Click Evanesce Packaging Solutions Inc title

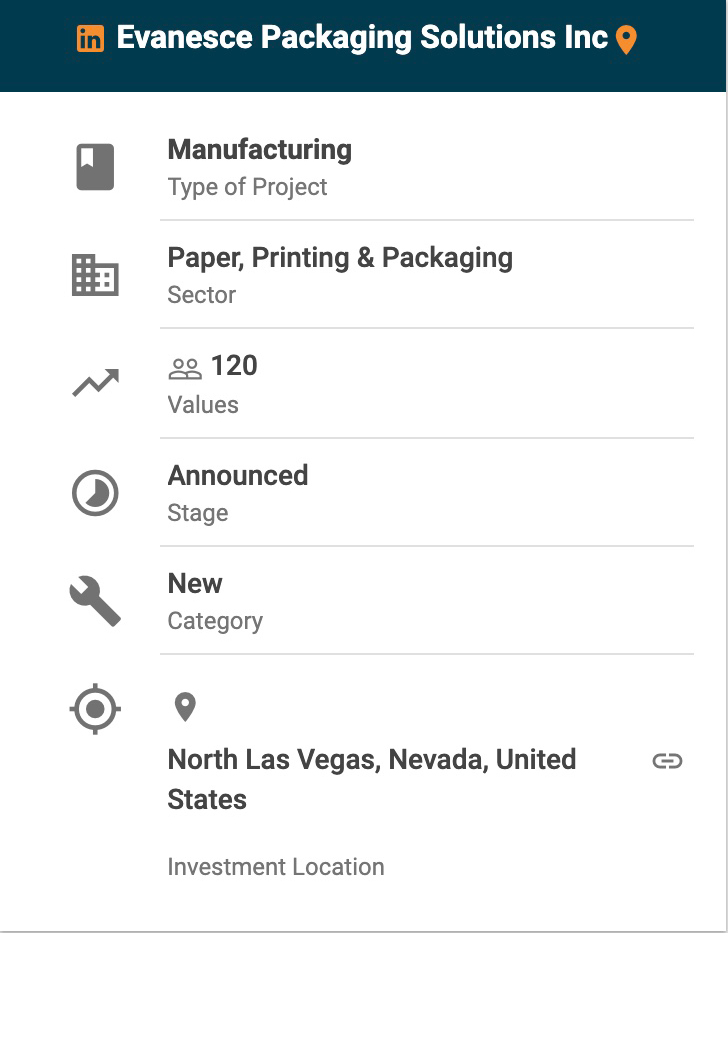[362, 38]
